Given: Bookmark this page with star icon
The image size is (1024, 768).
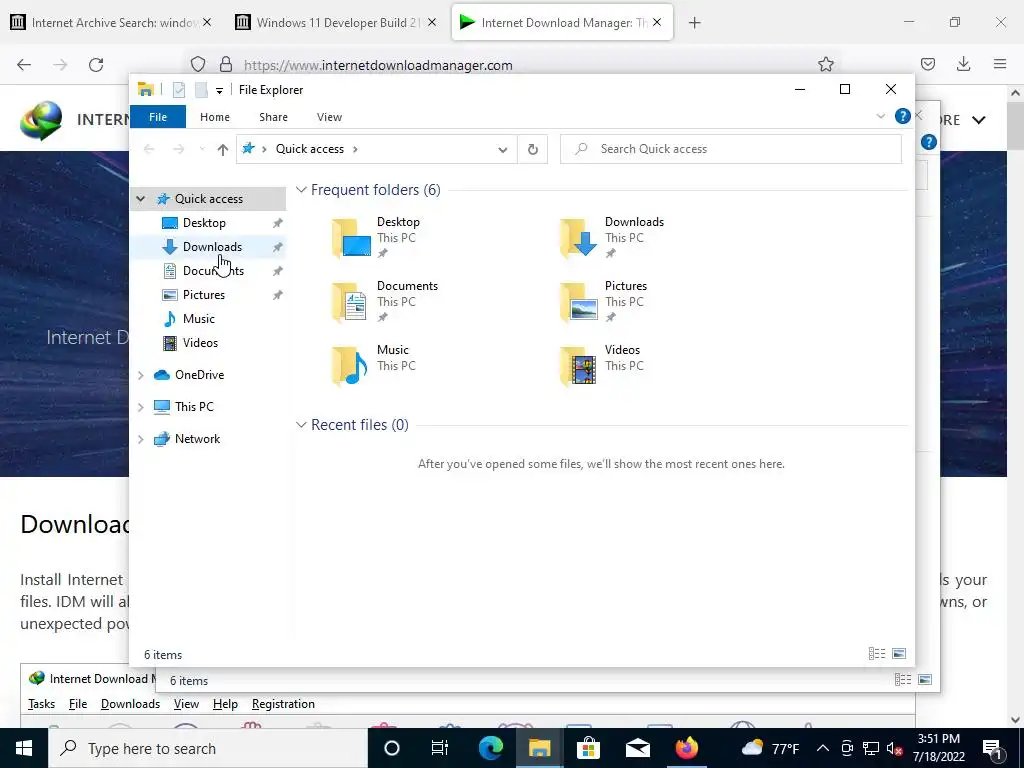Looking at the screenshot, I should coord(825,64).
